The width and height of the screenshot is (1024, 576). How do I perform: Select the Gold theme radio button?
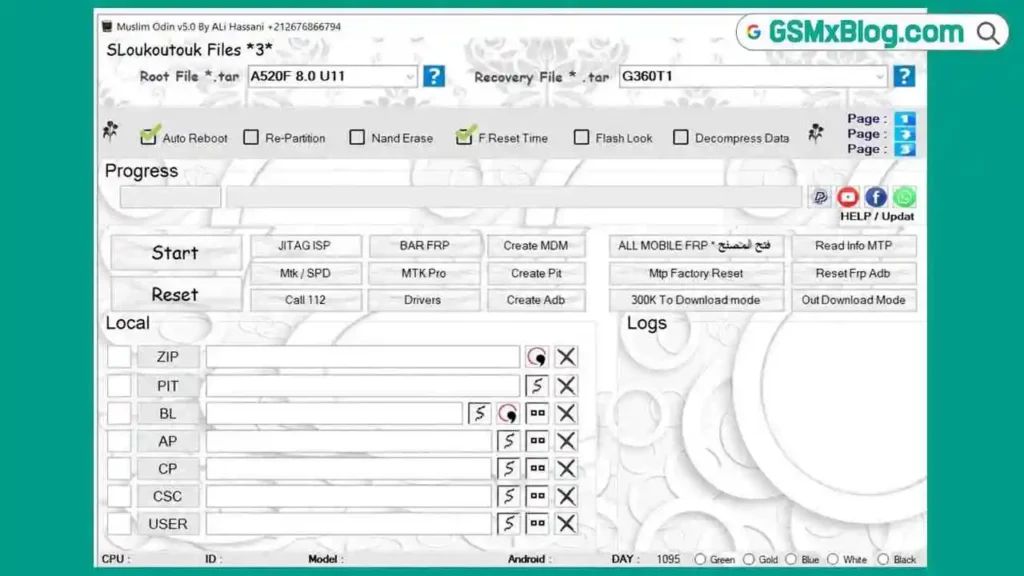[748, 560]
